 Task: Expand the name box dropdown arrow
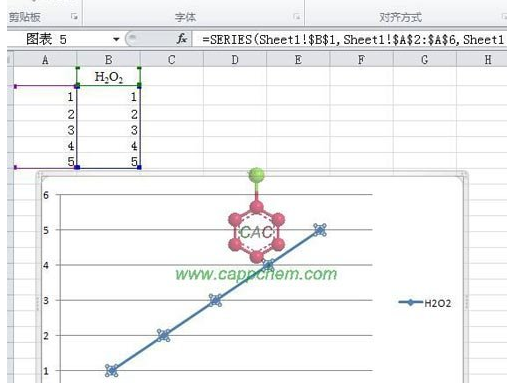[116, 39]
